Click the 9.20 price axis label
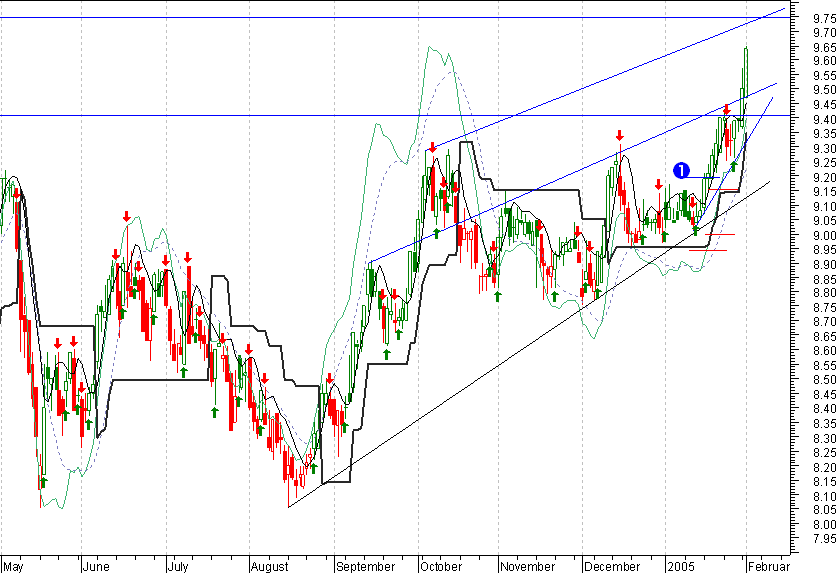The width and height of the screenshot is (839, 573). pos(825,178)
